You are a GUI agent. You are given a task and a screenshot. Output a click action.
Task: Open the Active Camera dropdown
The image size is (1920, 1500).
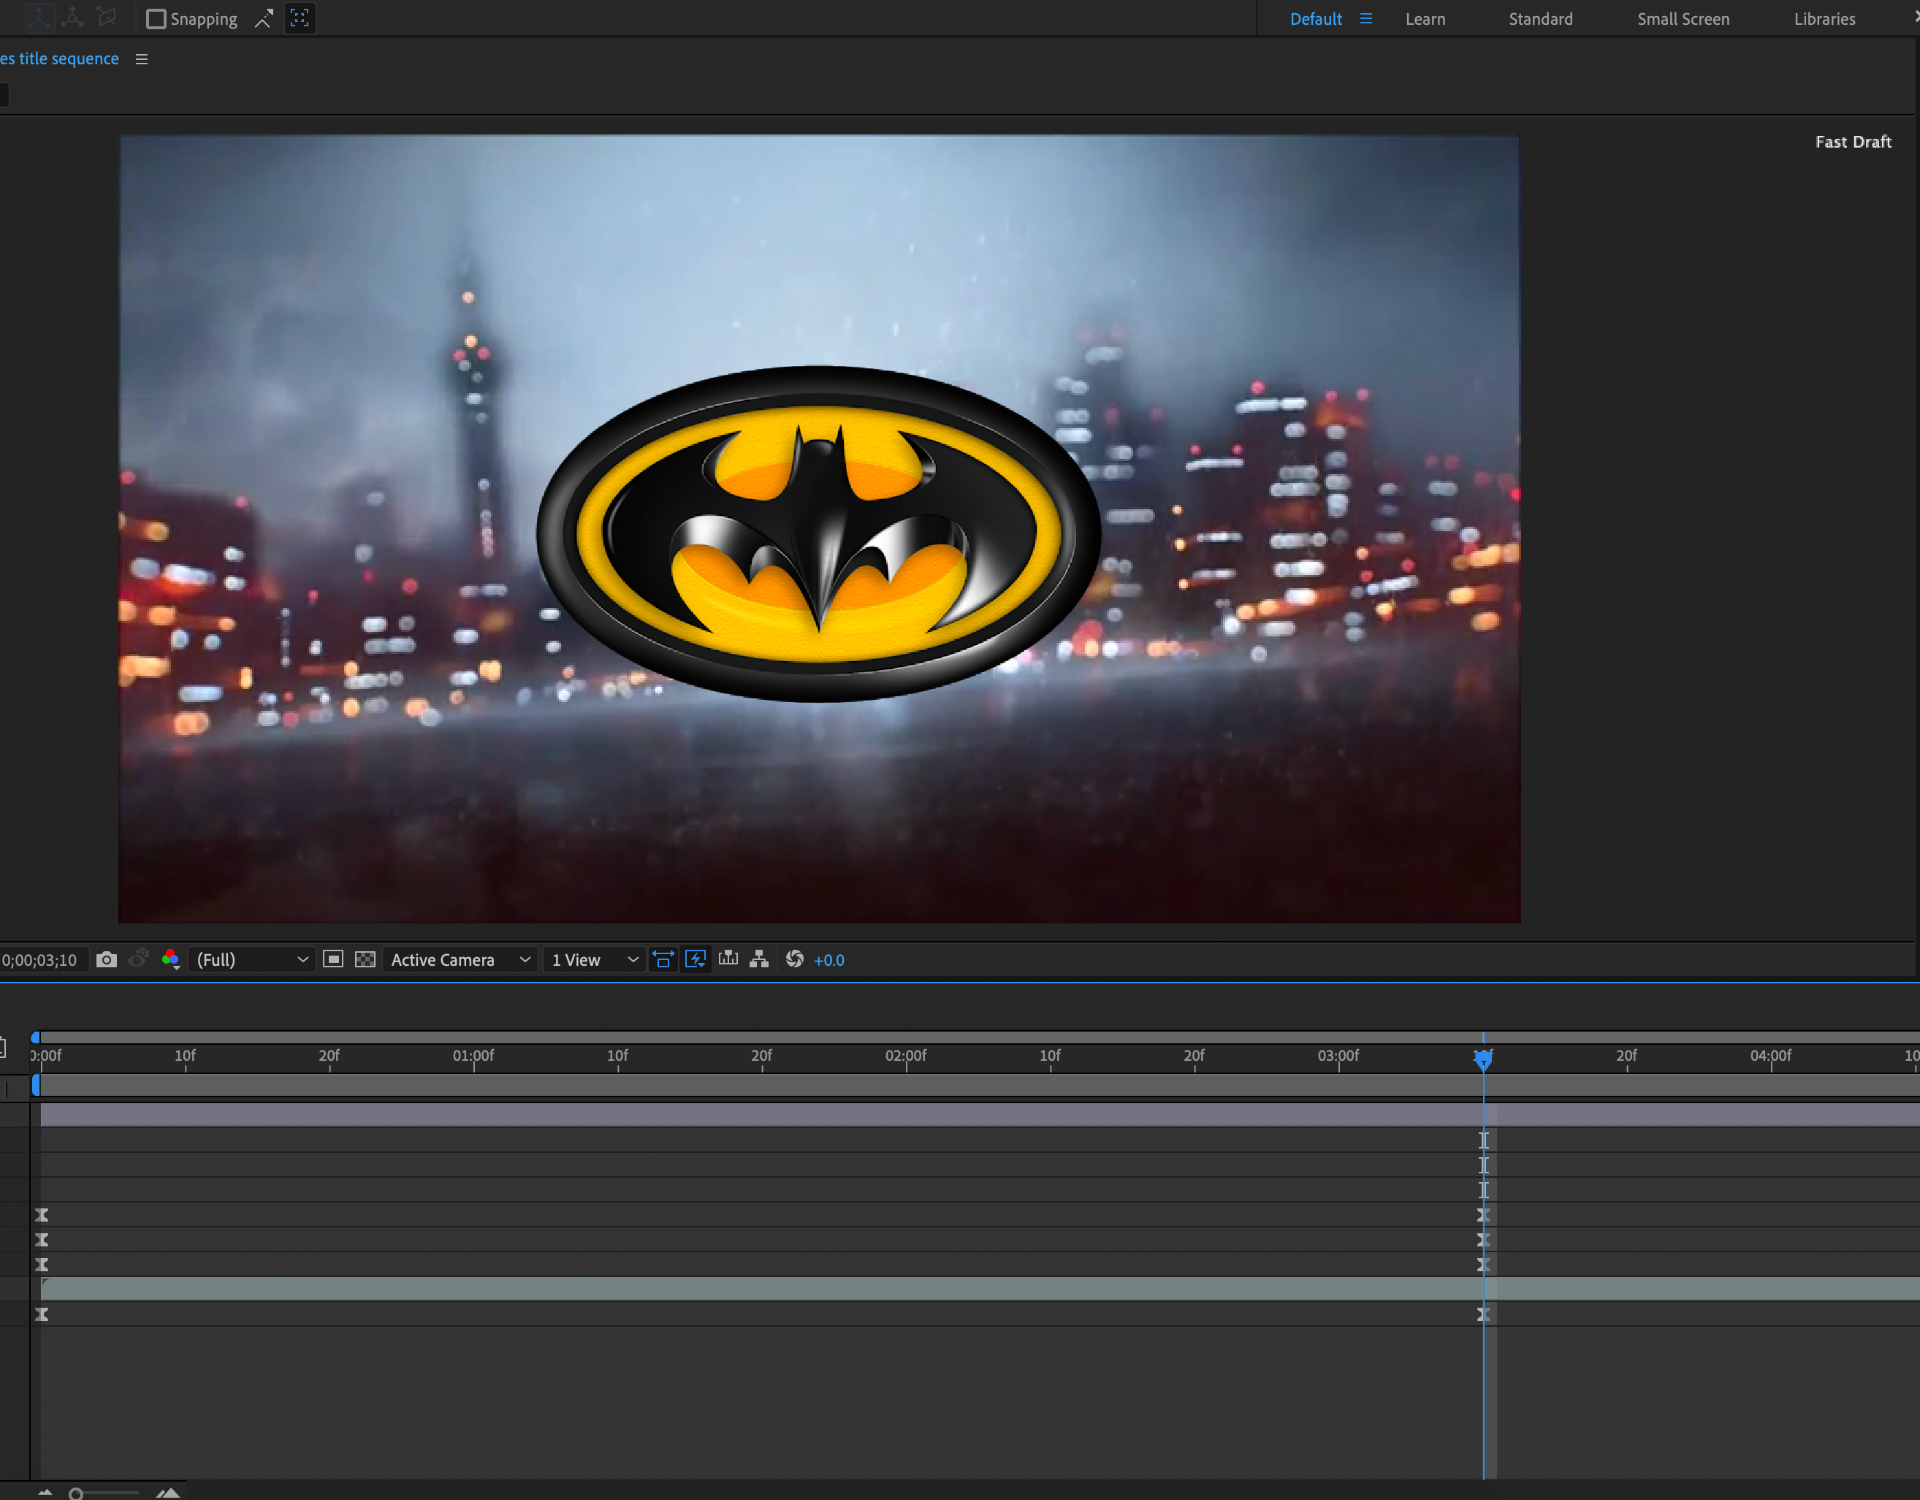[x=459, y=960]
